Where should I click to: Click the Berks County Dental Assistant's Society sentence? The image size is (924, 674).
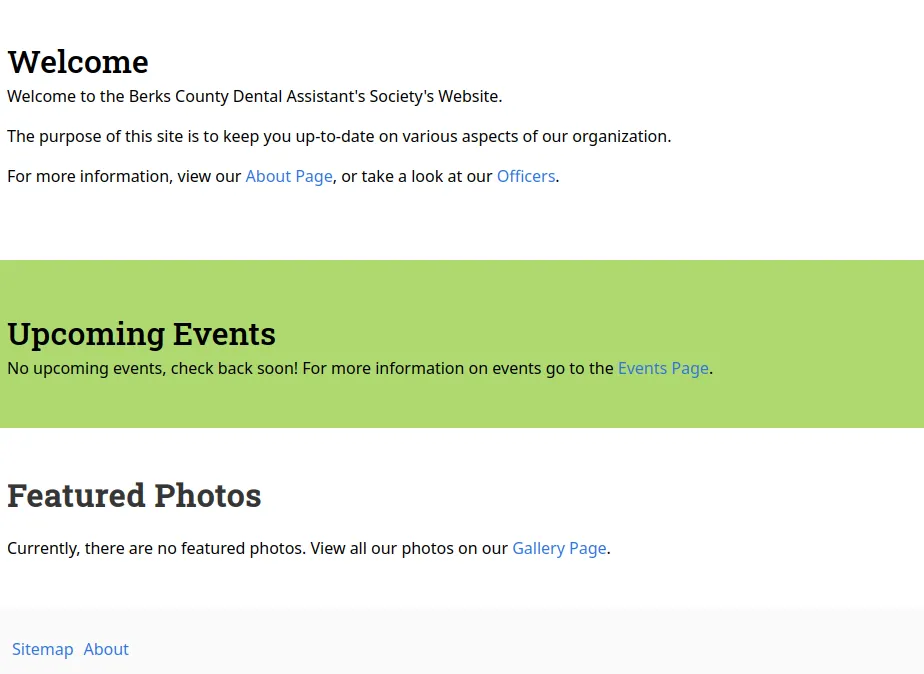(254, 97)
